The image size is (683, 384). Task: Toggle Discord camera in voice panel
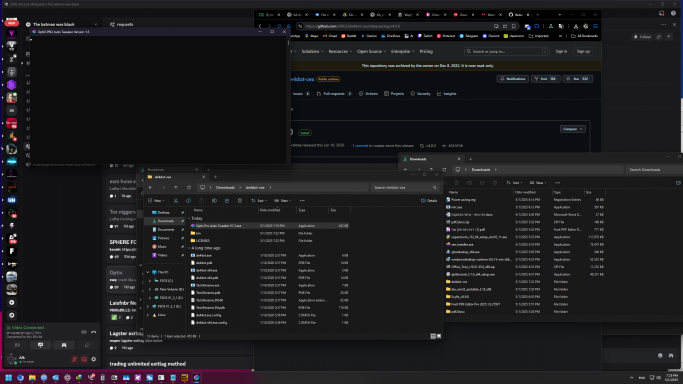coord(17,345)
